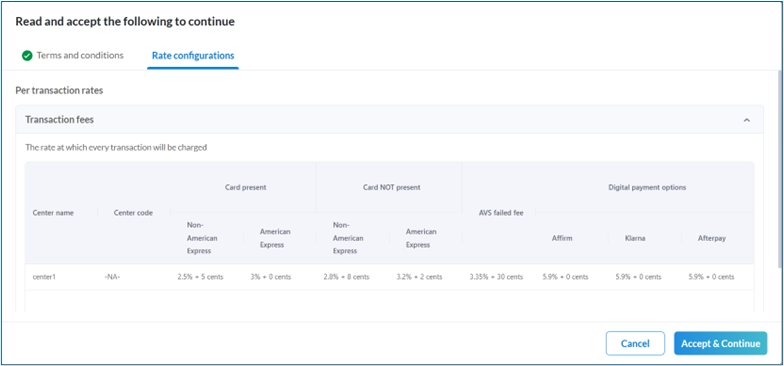The height and width of the screenshot is (366, 784).
Task: Click the Transaction fees header title
Action: pyautogui.click(x=60, y=120)
